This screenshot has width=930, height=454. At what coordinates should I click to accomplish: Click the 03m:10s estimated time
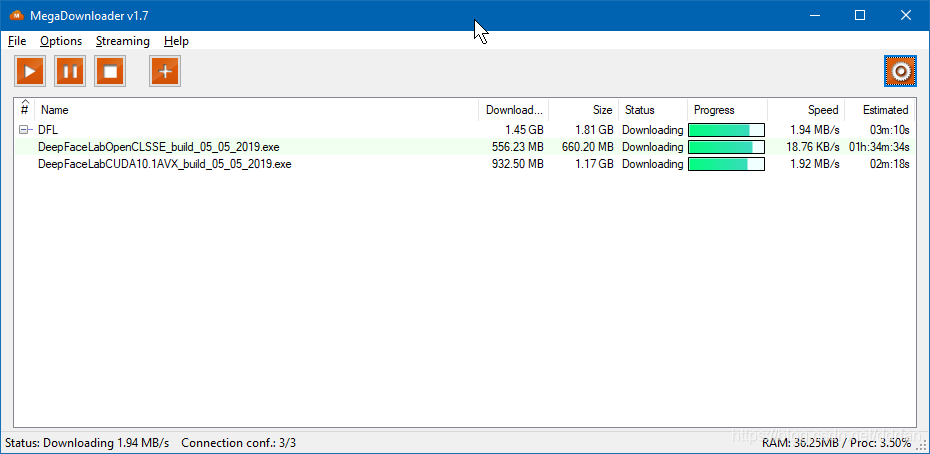pos(890,129)
